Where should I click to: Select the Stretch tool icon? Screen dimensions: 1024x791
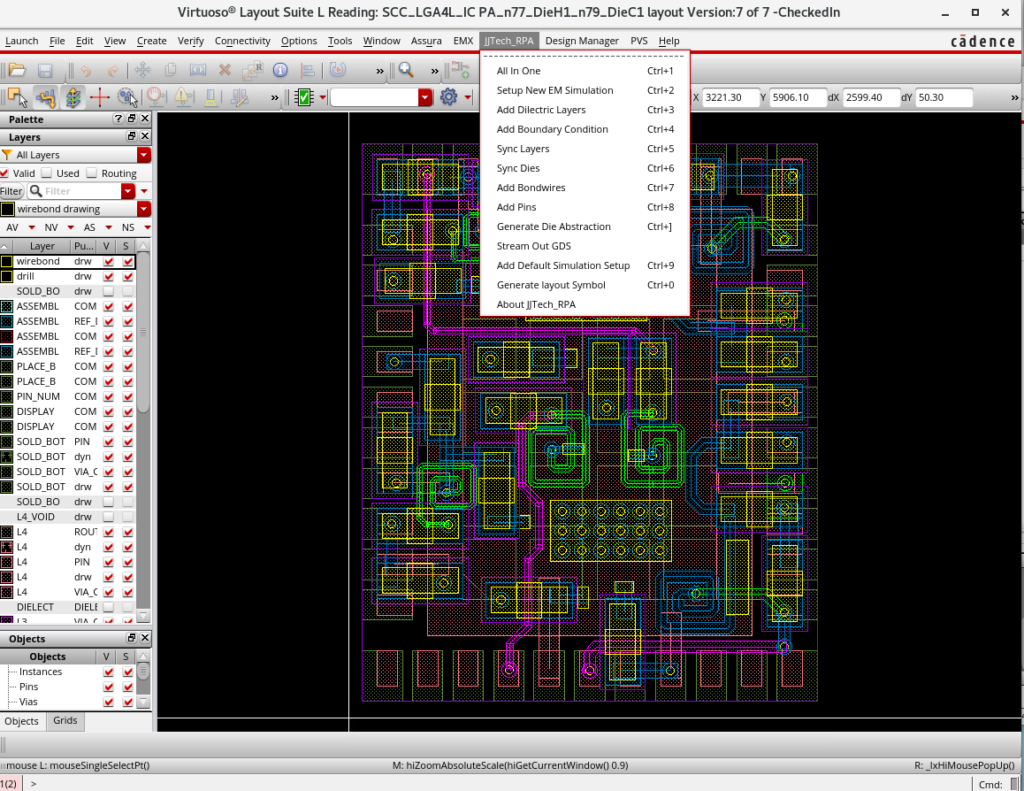click(198, 70)
